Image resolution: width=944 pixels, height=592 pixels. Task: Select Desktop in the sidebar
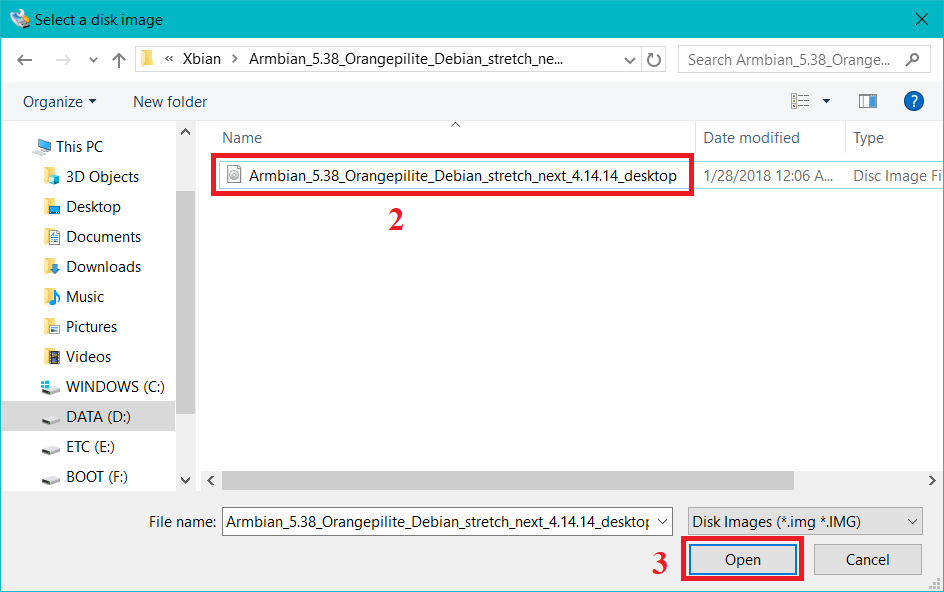point(93,207)
